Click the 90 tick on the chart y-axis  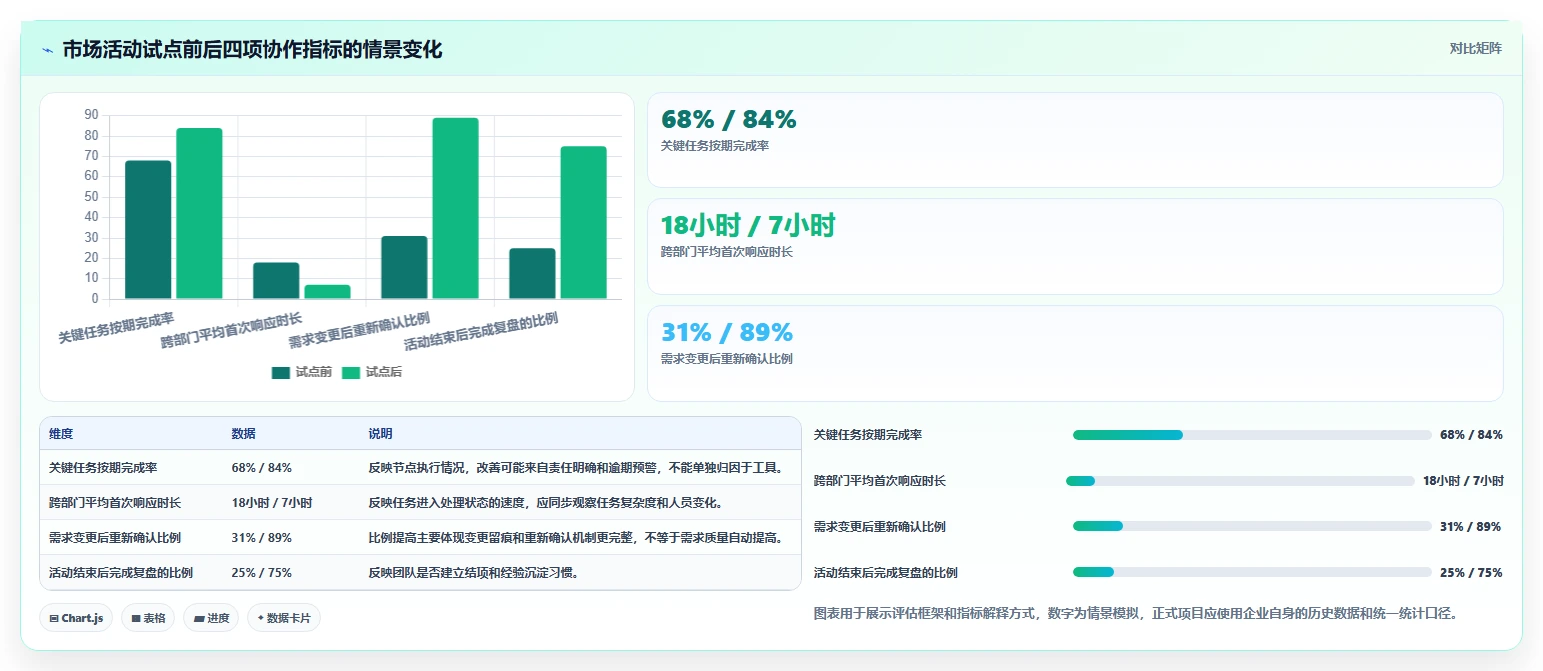click(x=91, y=115)
